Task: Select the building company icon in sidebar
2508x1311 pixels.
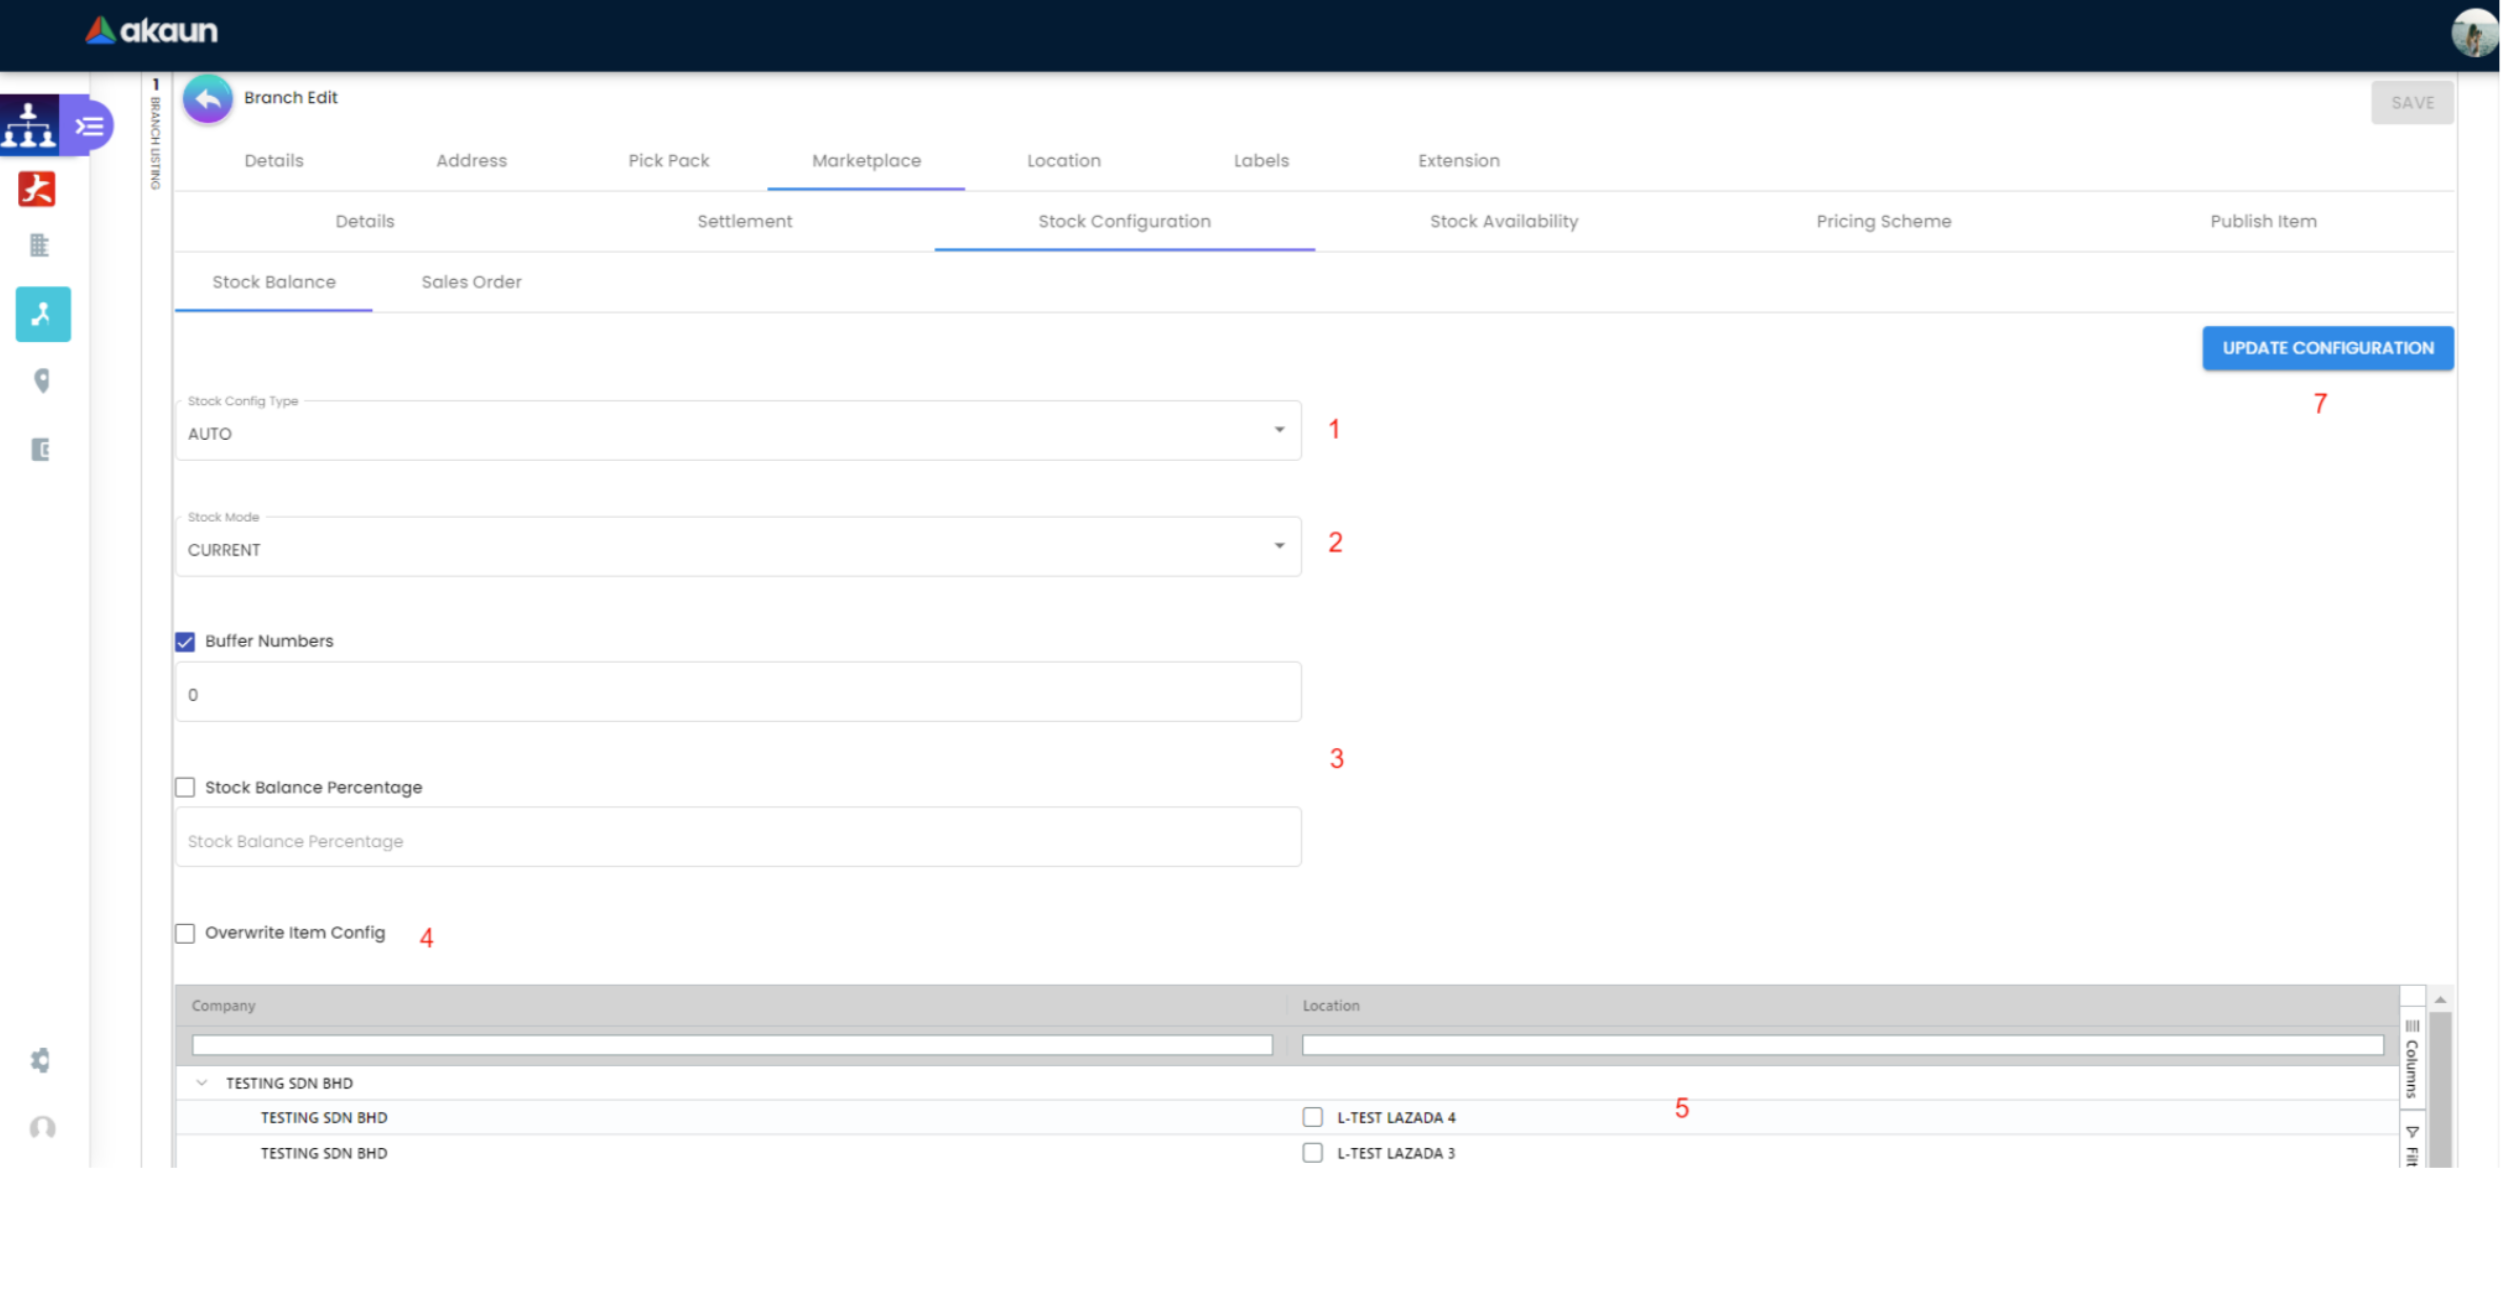Action: tap(39, 245)
